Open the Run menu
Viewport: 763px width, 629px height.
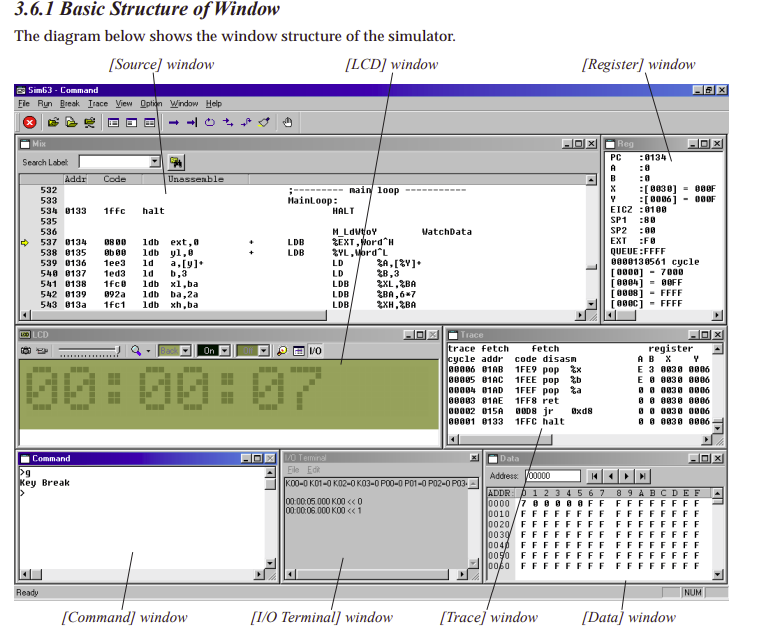click(x=45, y=104)
